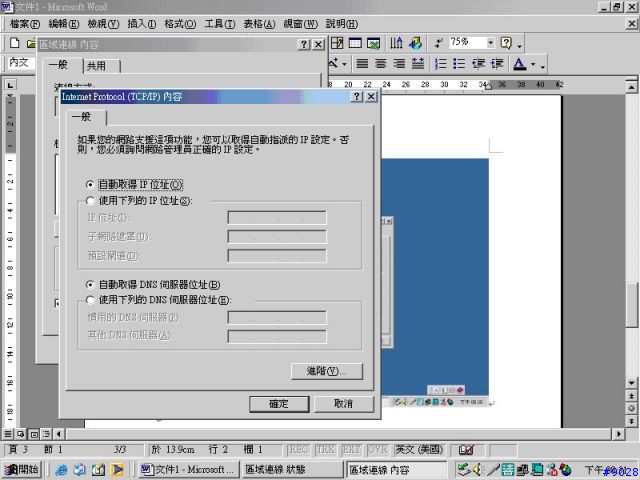This screenshot has width=640, height=480.
Task: Launch Internet Explorer from quick launch
Action: tap(61, 470)
